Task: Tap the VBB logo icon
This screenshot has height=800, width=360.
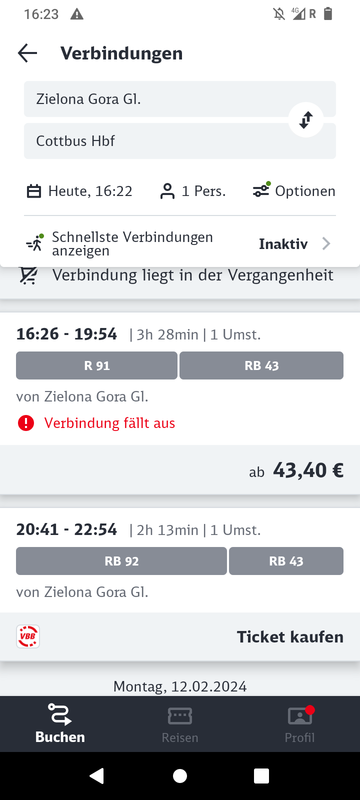Action: [x=28, y=637]
